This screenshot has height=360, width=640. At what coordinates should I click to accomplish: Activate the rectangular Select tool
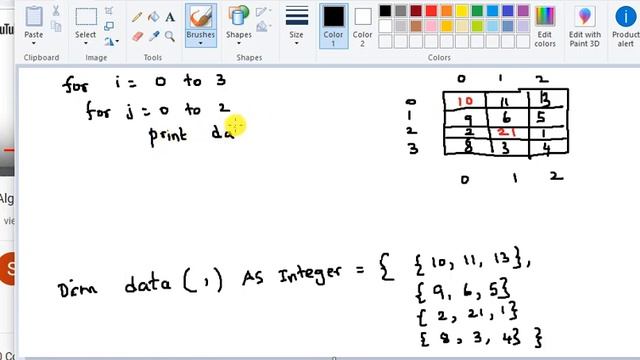coord(86,17)
